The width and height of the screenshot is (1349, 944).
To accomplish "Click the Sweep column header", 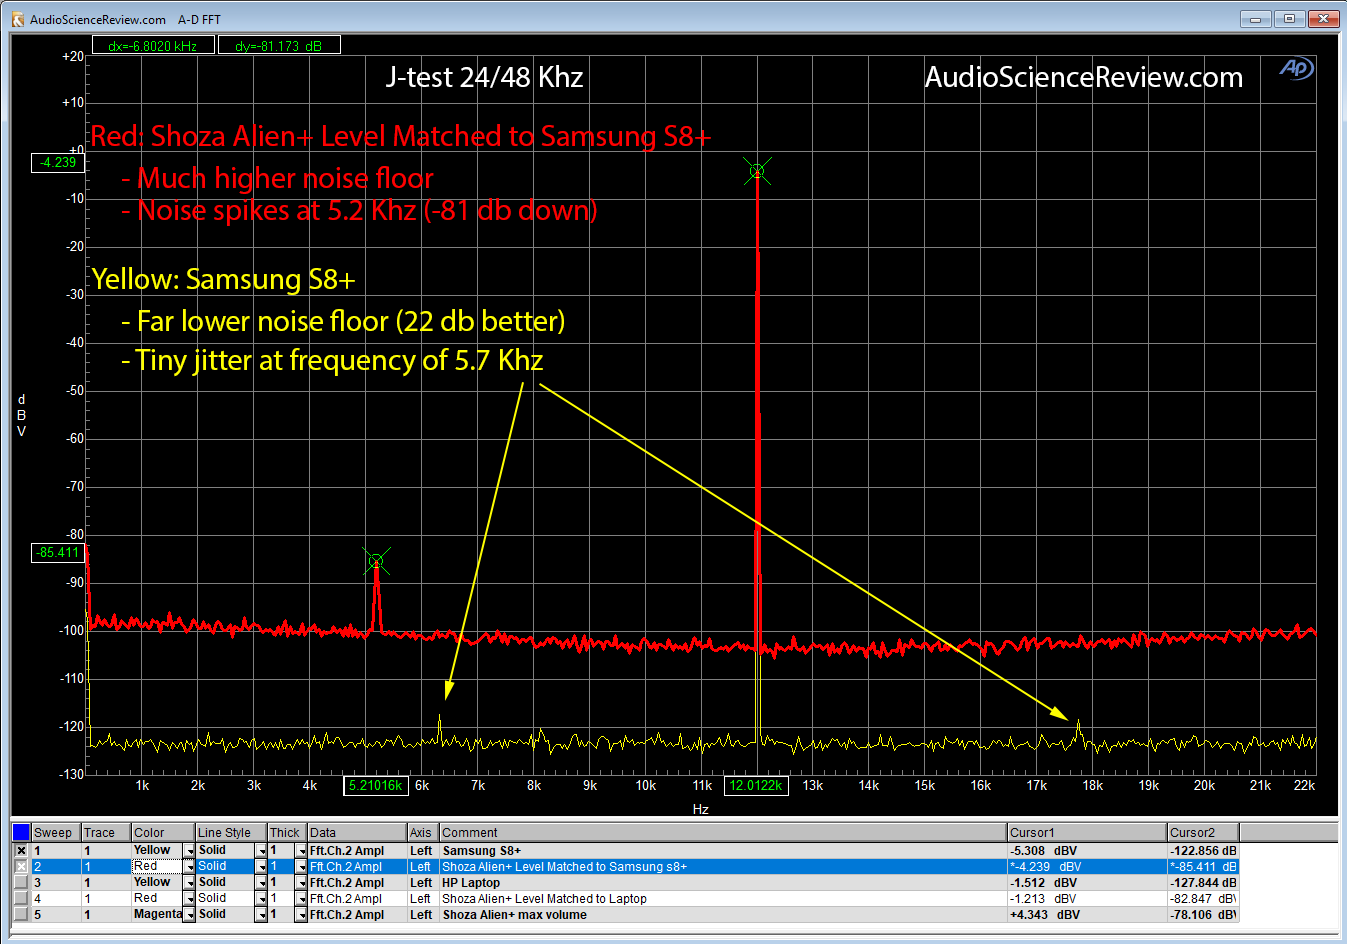I will [x=56, y=833].
